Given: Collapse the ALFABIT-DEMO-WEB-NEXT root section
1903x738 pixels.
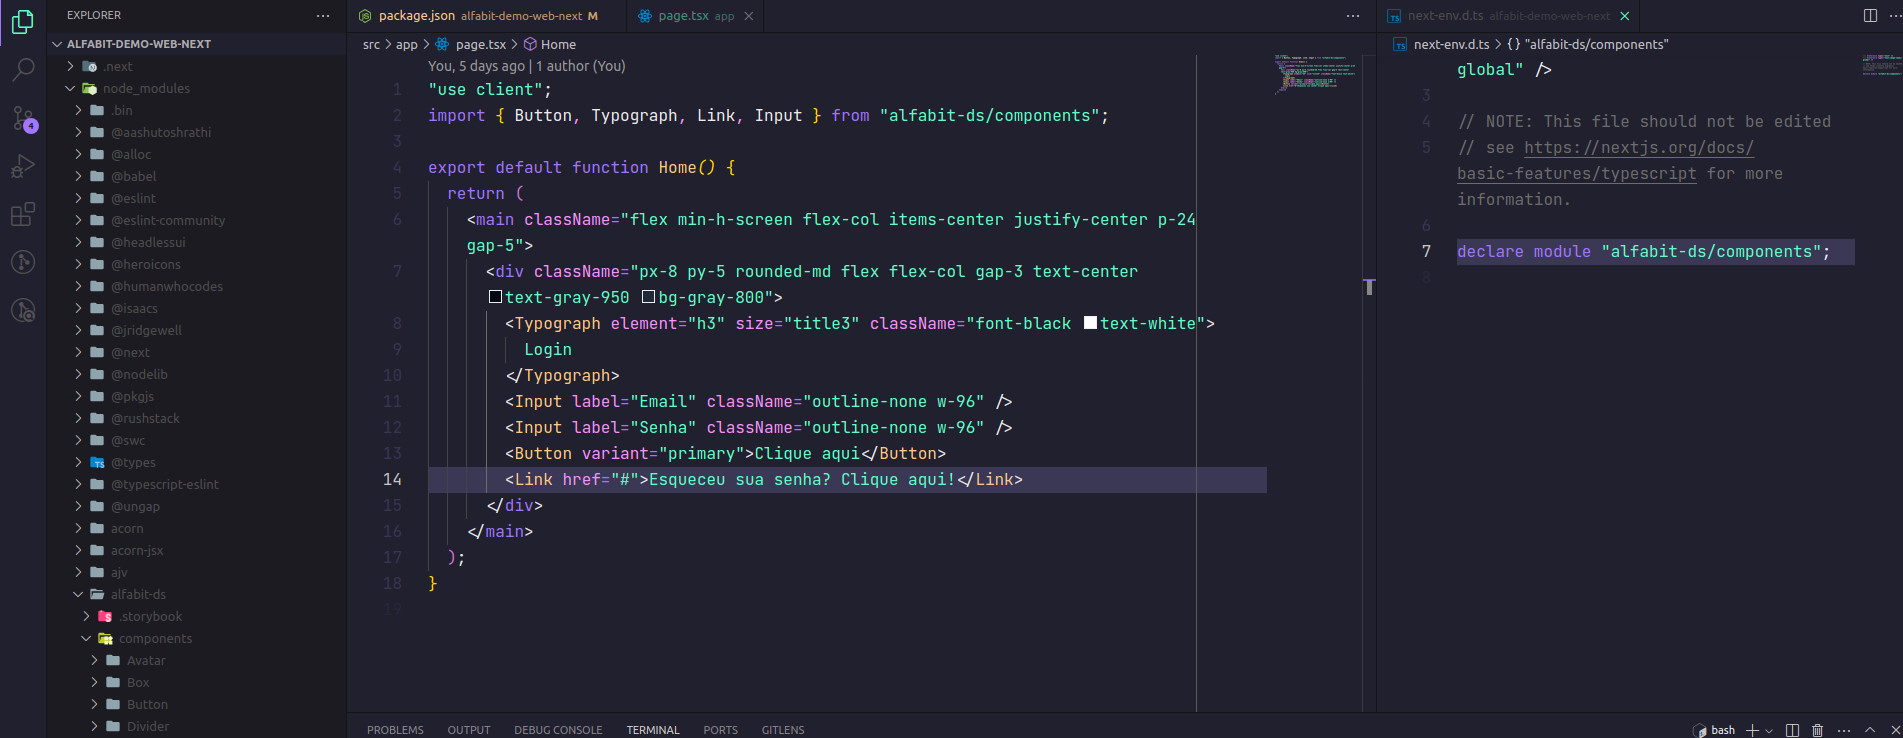Looking at the screenshot, I should pyautogui.click(x=197, y=44).
